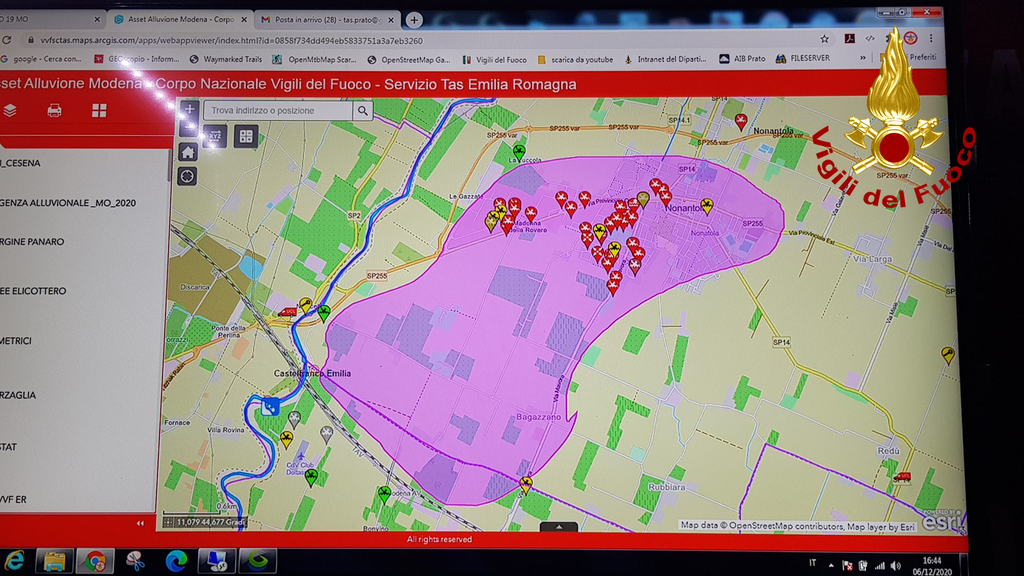This screenshot has width=1024, height=576.
Task: Select yellow marker on flood boundary below Bagazzano
Action: tap(526, 485)
